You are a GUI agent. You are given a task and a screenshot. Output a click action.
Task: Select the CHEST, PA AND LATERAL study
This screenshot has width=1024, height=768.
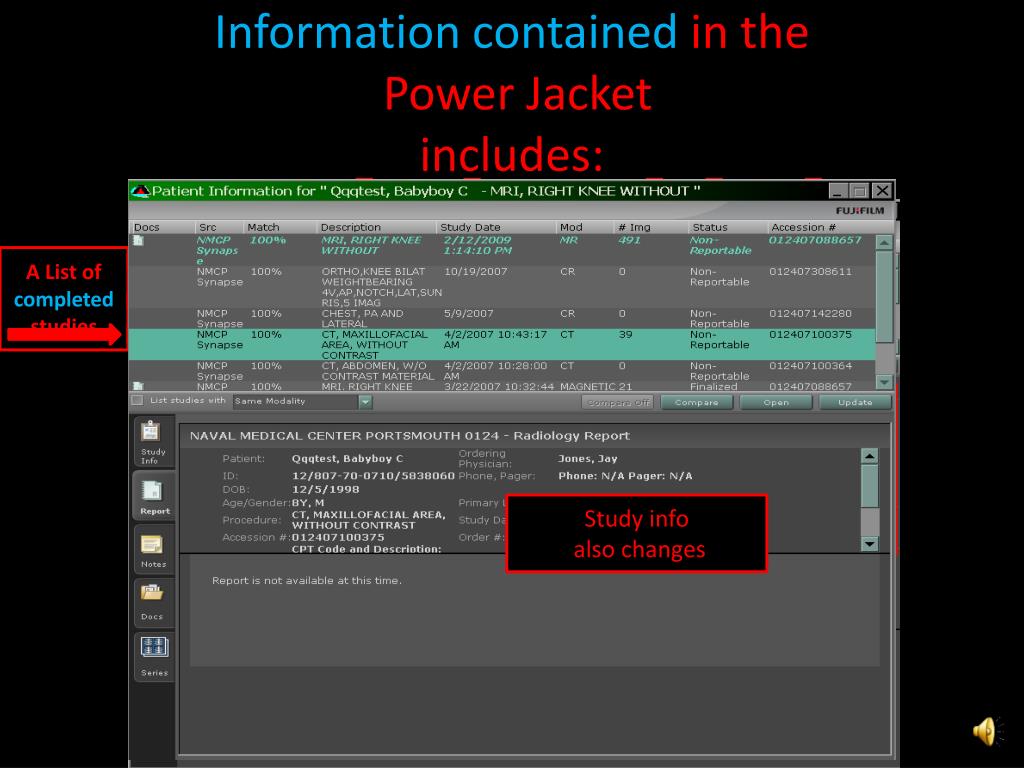(502, 318)
